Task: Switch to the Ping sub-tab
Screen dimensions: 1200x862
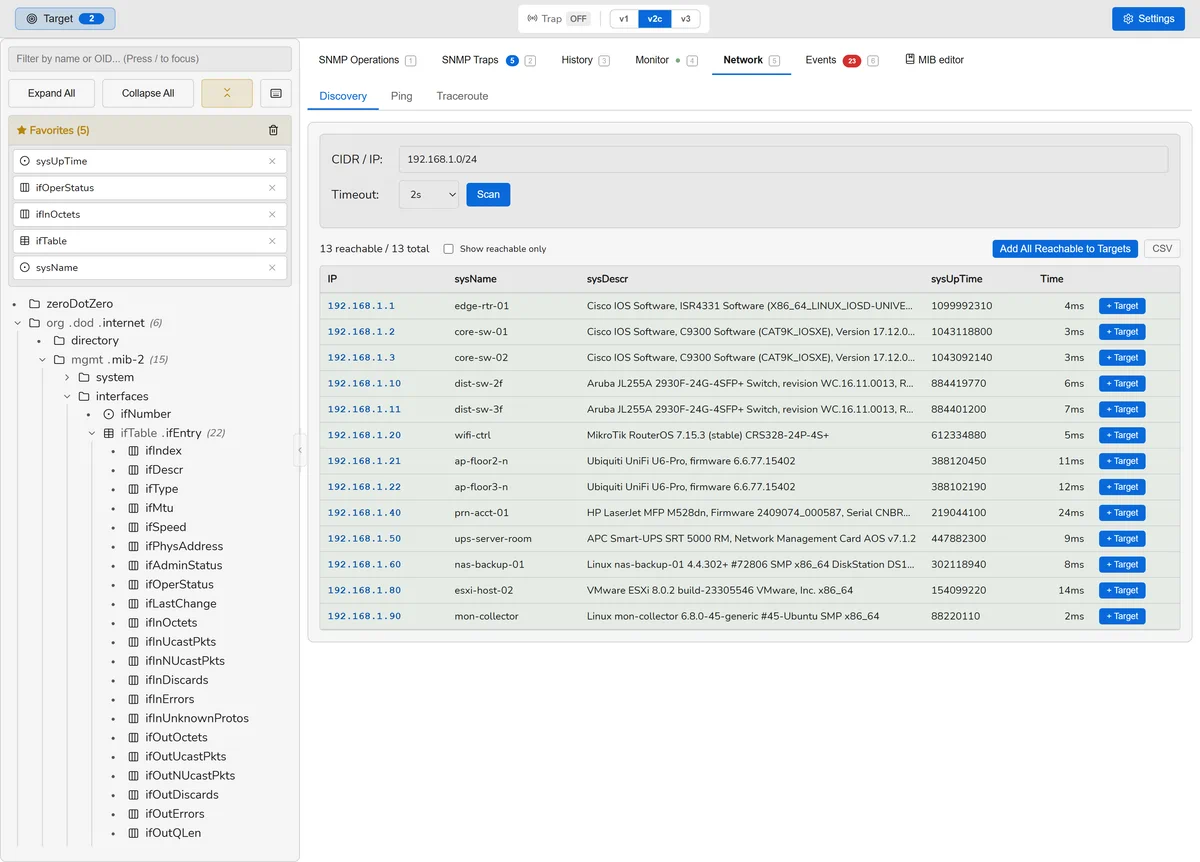Action: tap(402, 96)
